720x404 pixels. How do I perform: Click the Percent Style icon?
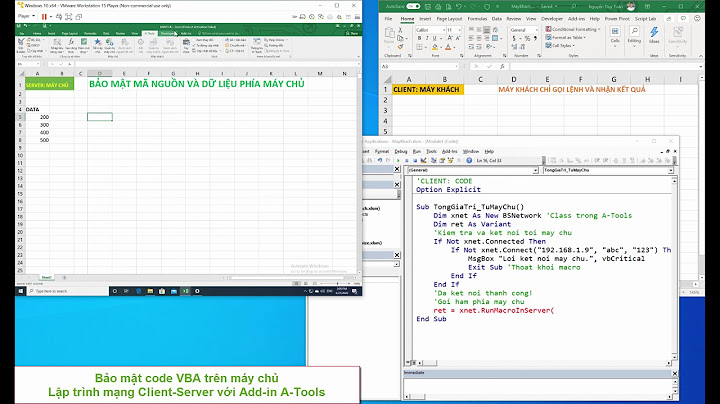click(x=527, y=38)
